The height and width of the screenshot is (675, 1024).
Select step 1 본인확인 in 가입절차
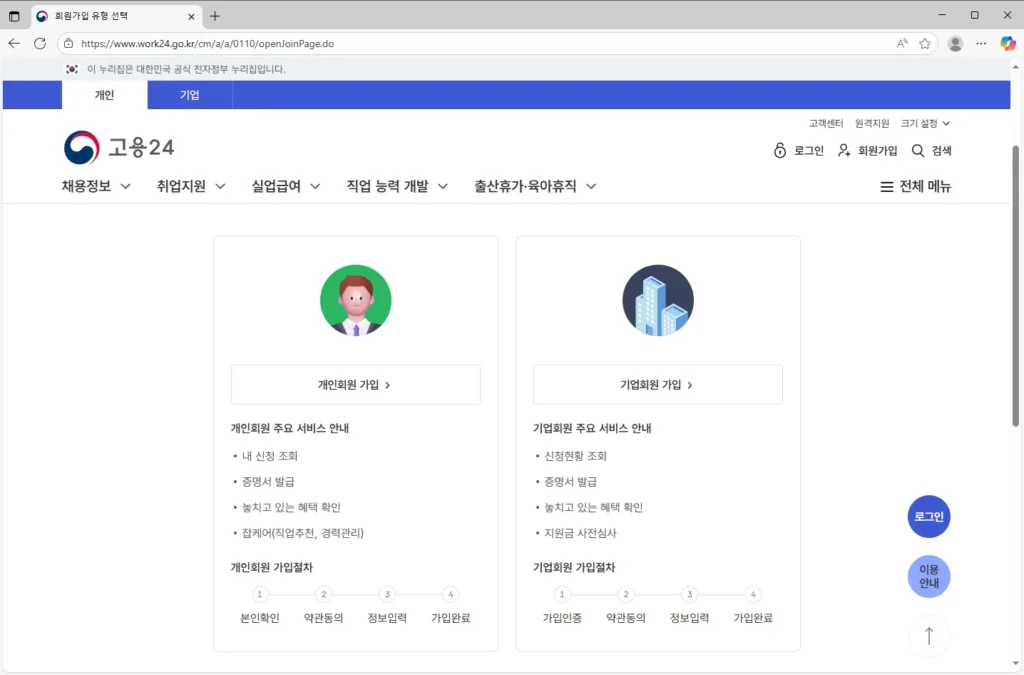pyautogui.click(x=259, y=605)
